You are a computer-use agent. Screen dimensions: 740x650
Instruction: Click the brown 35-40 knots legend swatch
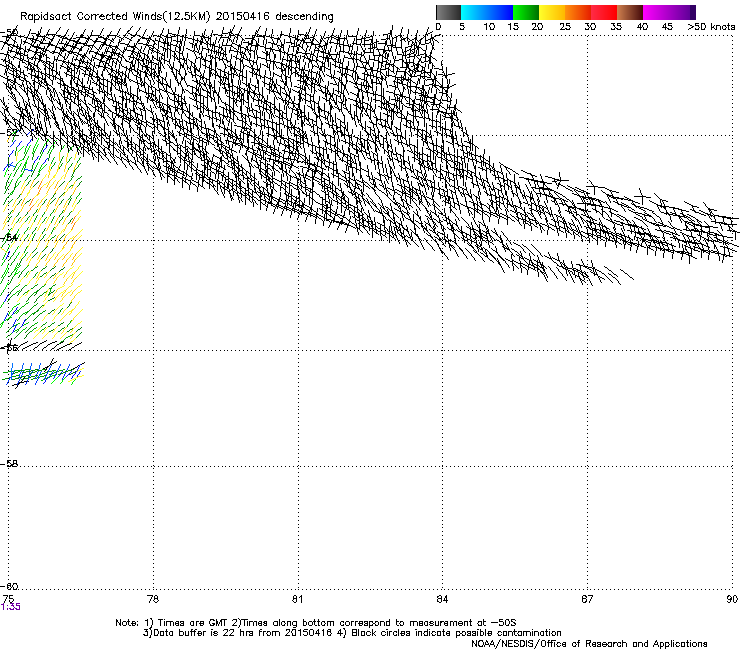[x=630, y=12]
